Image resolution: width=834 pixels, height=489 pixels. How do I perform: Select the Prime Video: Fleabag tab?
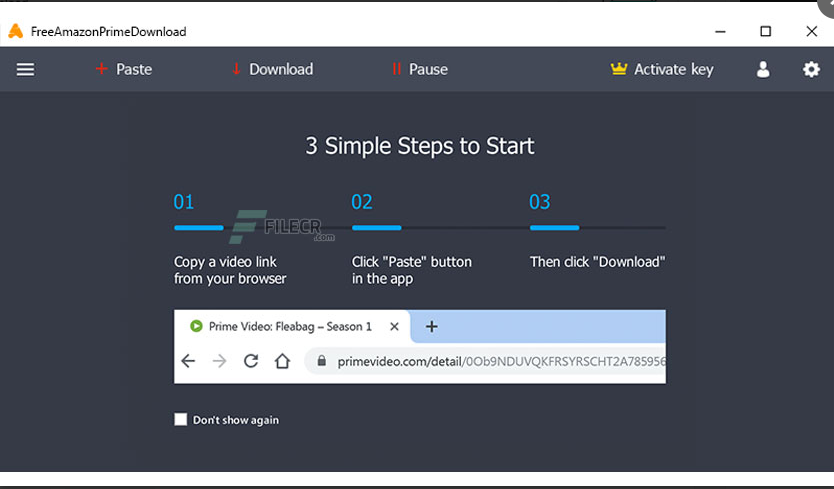click(291, 326)
